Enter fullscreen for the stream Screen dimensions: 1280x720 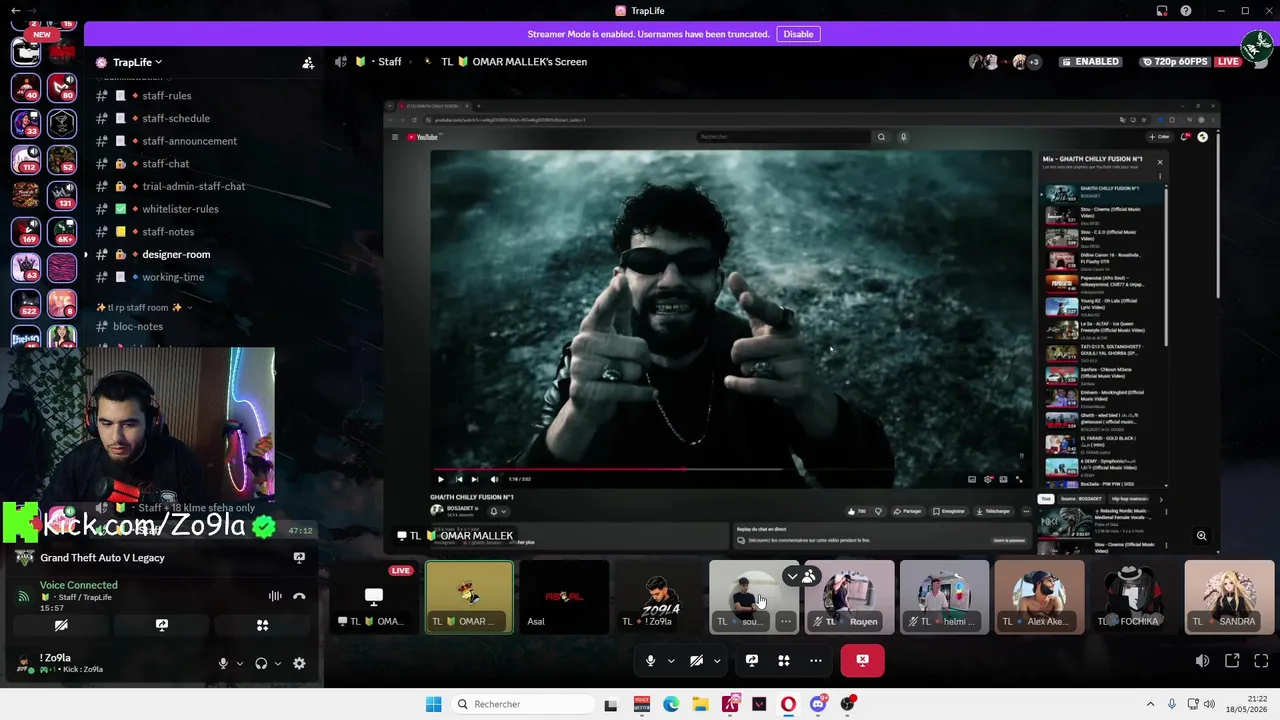coord(1261,660)
